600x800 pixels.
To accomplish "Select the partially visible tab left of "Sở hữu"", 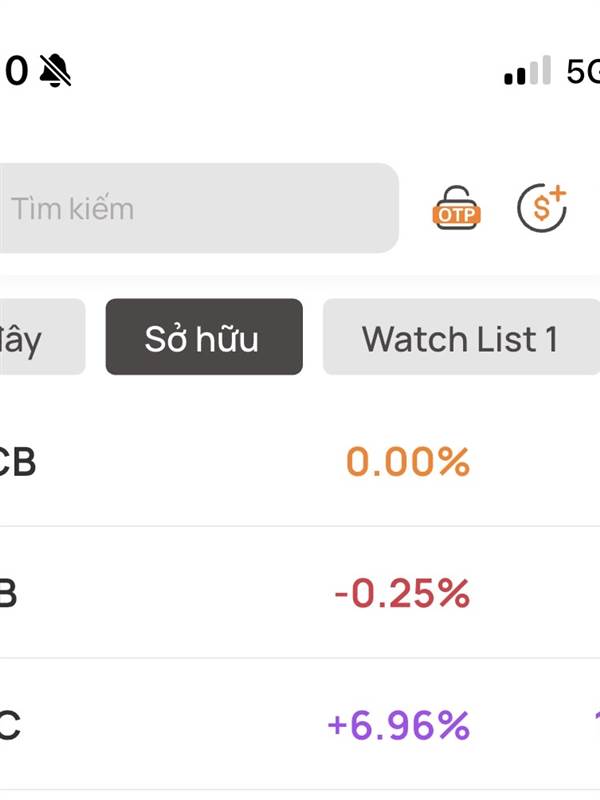I will [x=40, y=338].
